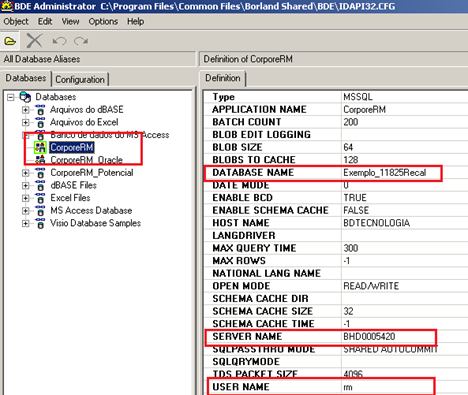Open the Help menu
Image resolution: width=468 pixels, height=395 pixels.
point(136,22)
